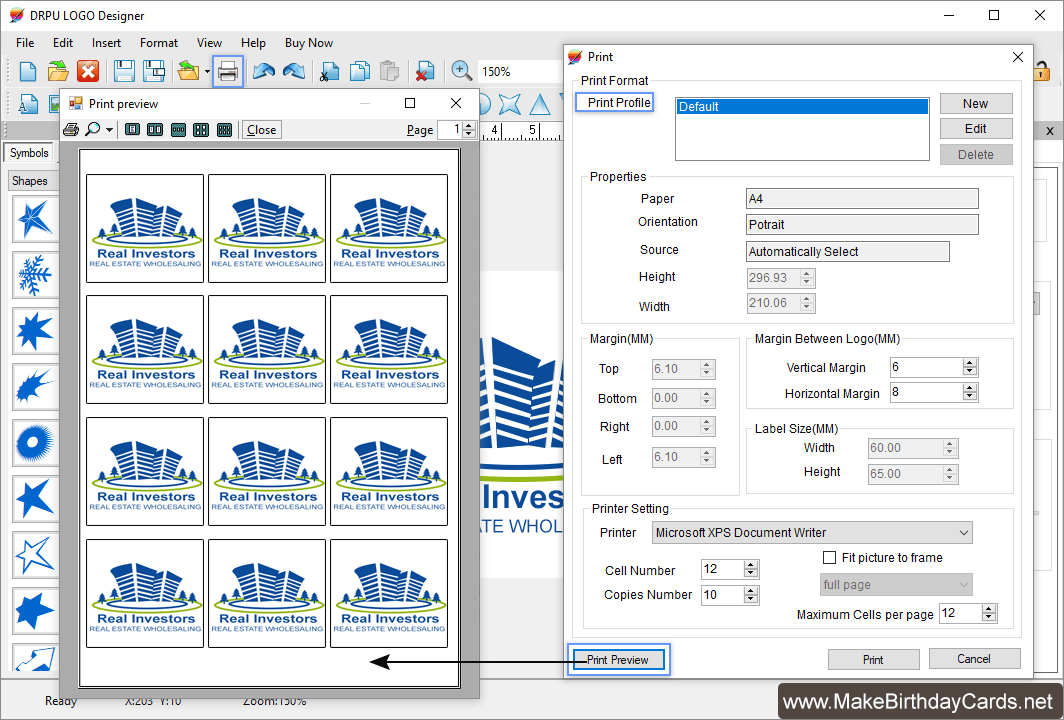Click the Zoom magnifier icon in main toolbar
This screenshot has height=720, width=1064.
click(461, 71)
